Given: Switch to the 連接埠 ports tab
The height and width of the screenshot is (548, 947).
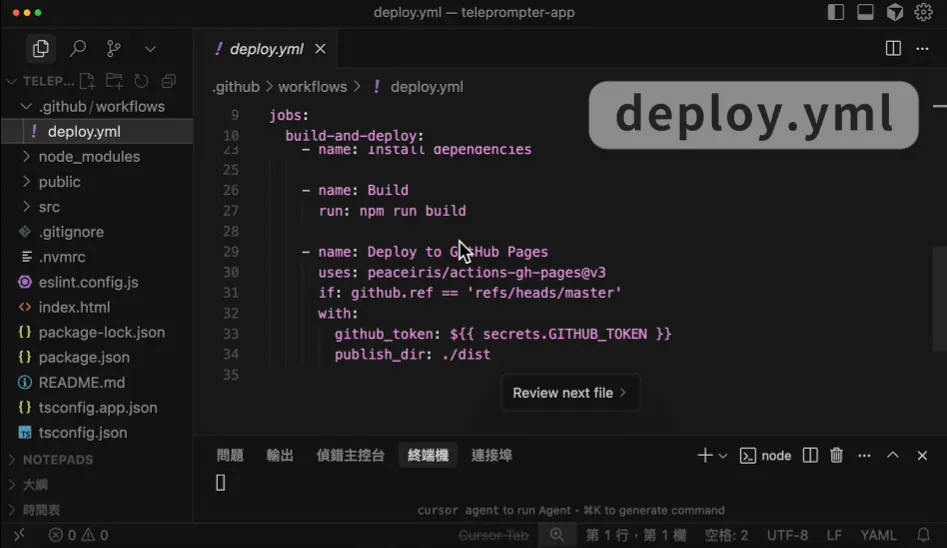Looking at the screenshot, I should point(492,456).
